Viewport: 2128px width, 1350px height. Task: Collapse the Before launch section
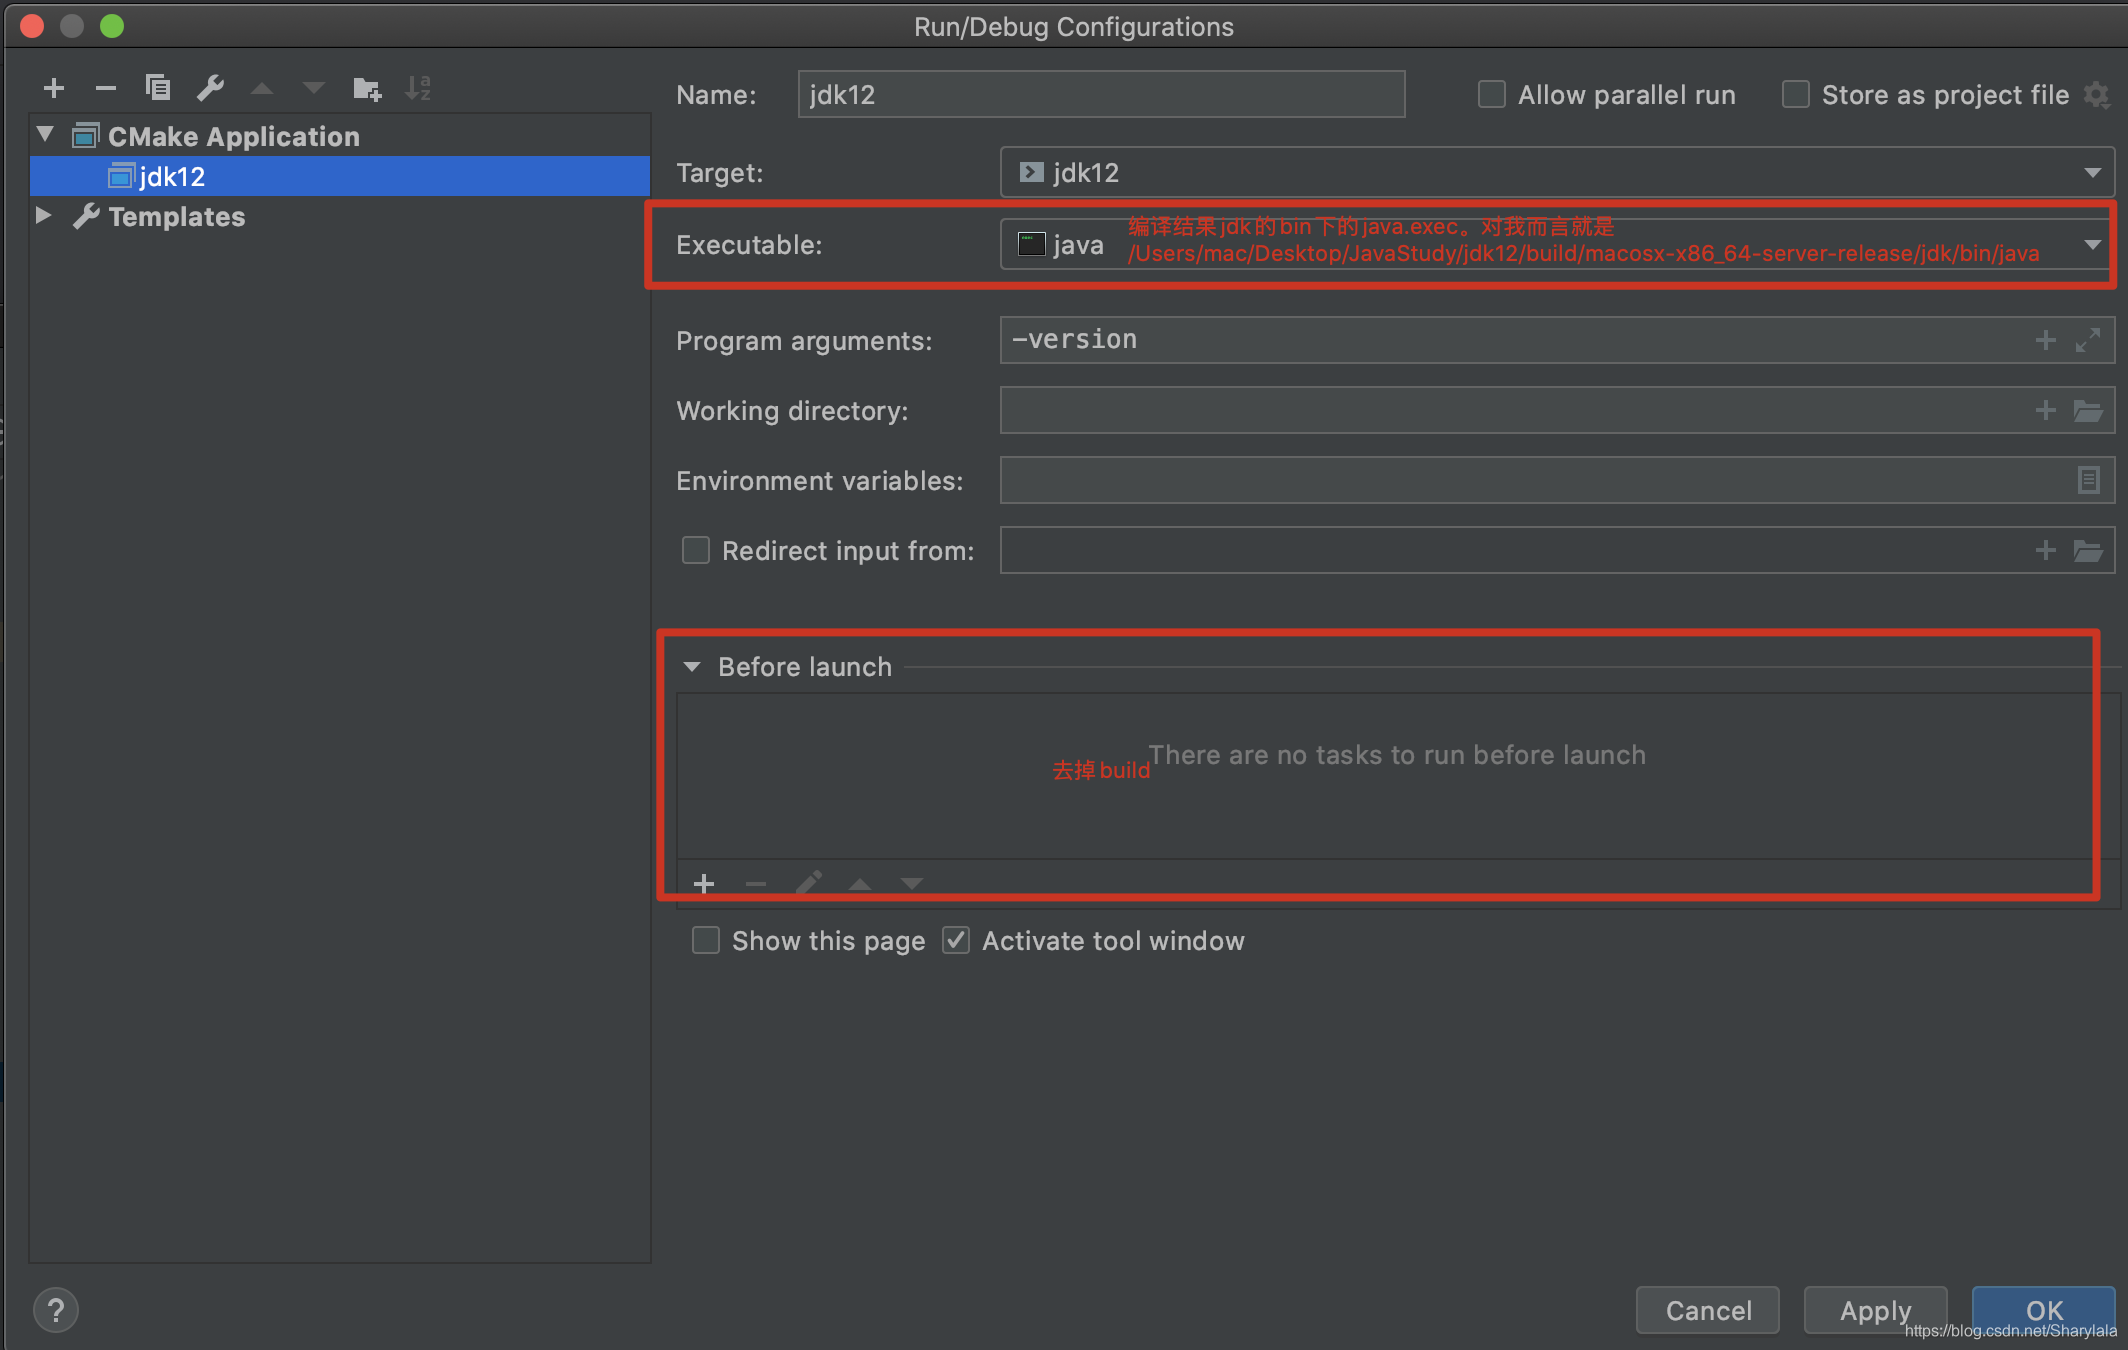692,667
